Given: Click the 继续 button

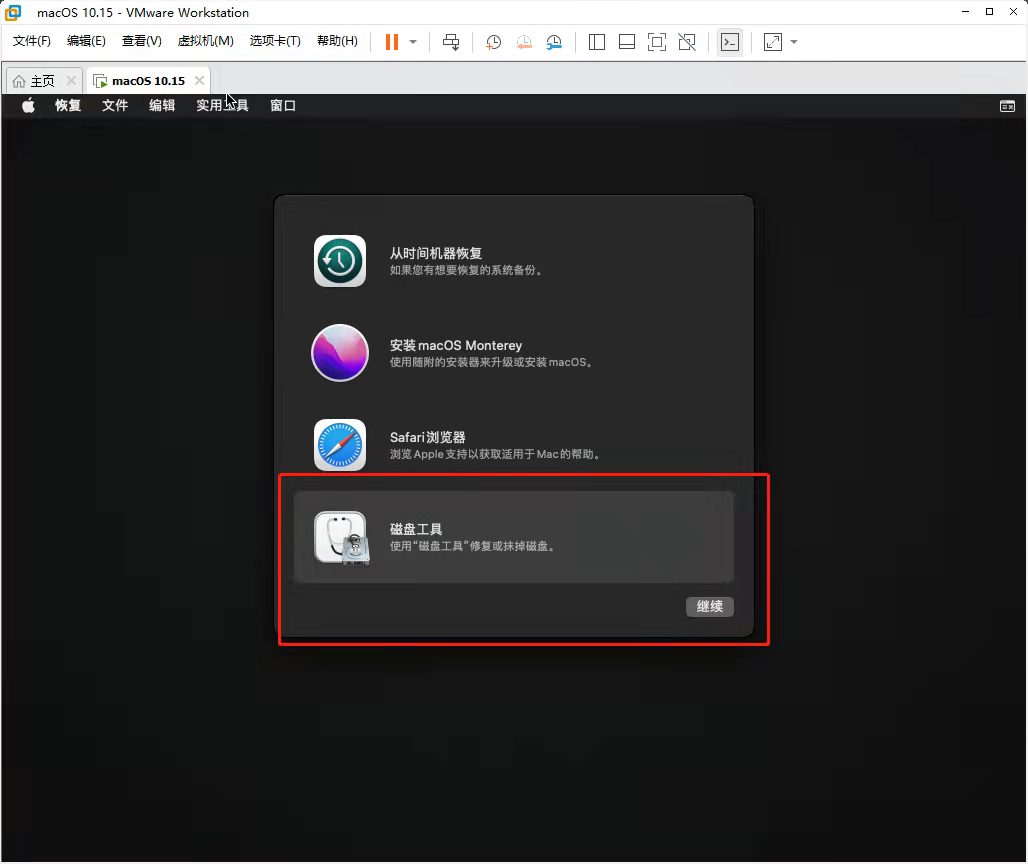Looking at the screenshot, I should (x=709, y=606).
